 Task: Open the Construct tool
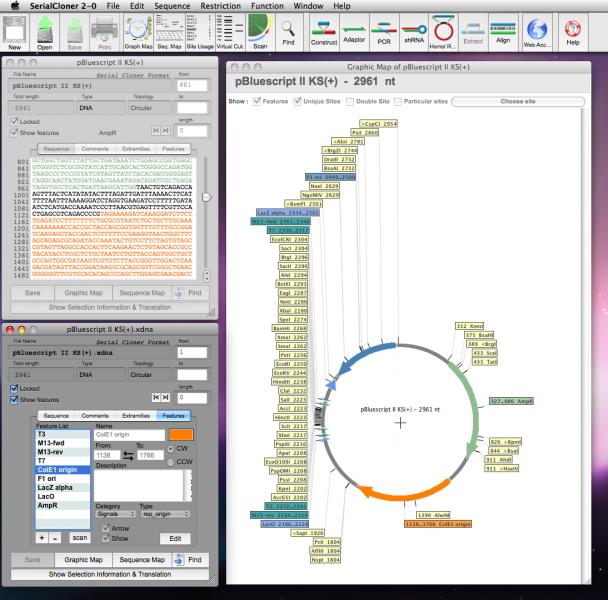(x=324, y=33)
